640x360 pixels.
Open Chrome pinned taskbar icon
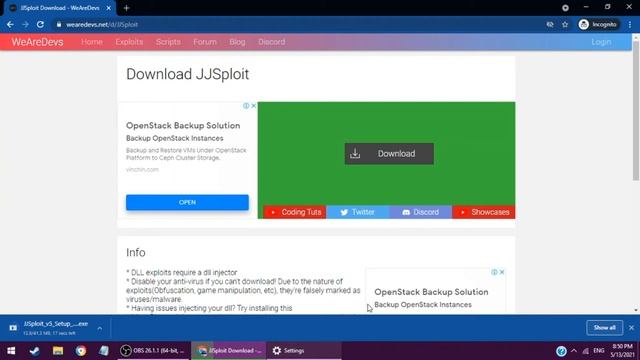(x=81, y=351)
